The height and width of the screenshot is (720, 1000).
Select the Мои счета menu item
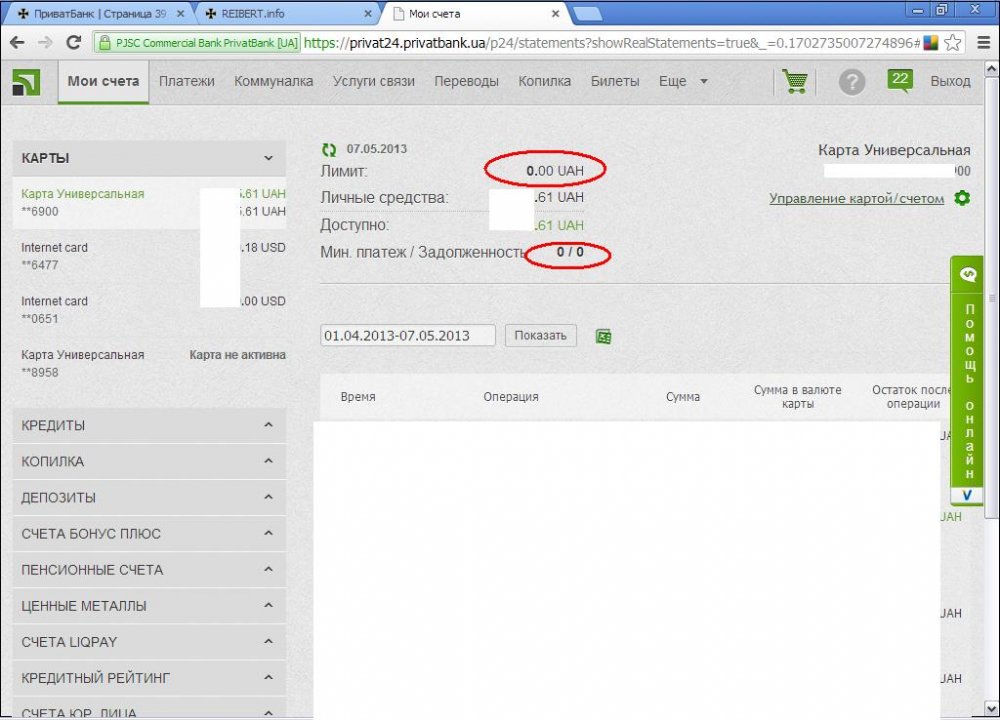click(x=103, y=82)
